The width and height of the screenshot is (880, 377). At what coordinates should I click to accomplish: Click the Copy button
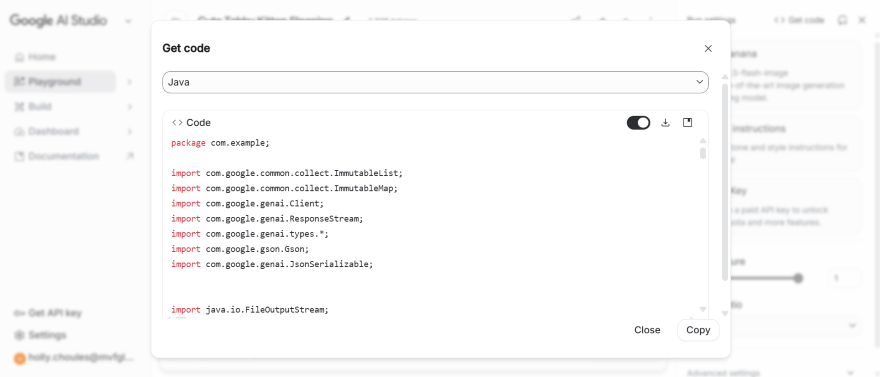point(698,330)
